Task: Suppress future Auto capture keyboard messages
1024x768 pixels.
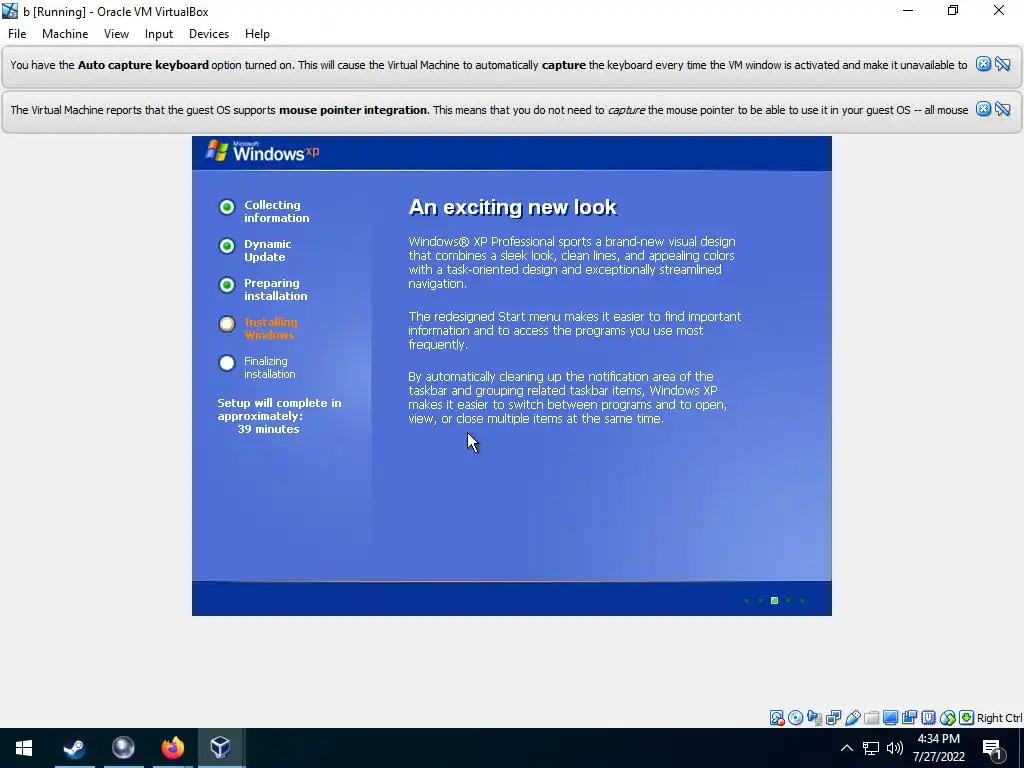Action: click(x=1003, y=64)
